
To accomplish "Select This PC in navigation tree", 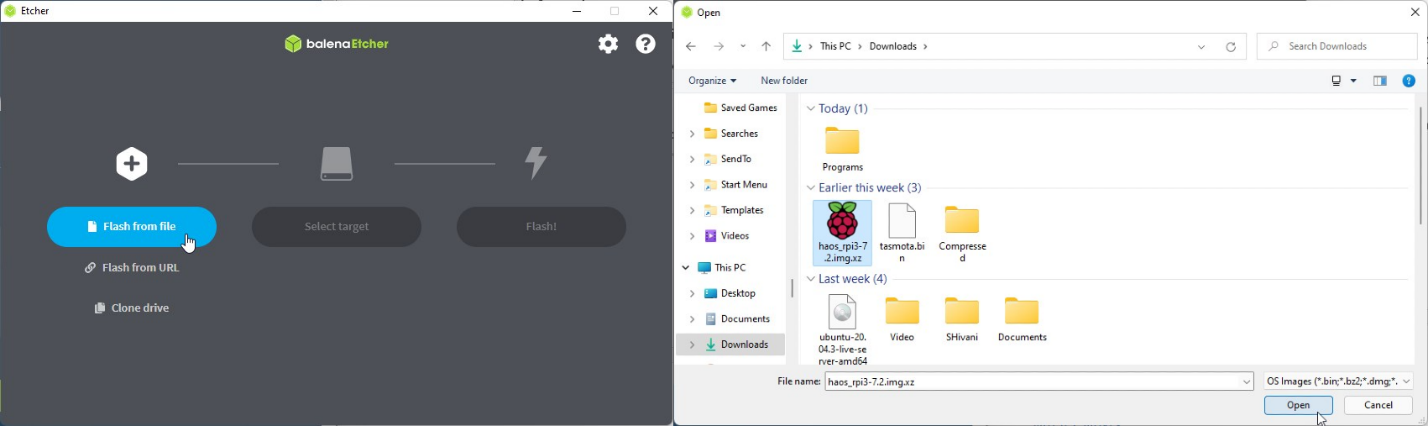I will (721, 268).
